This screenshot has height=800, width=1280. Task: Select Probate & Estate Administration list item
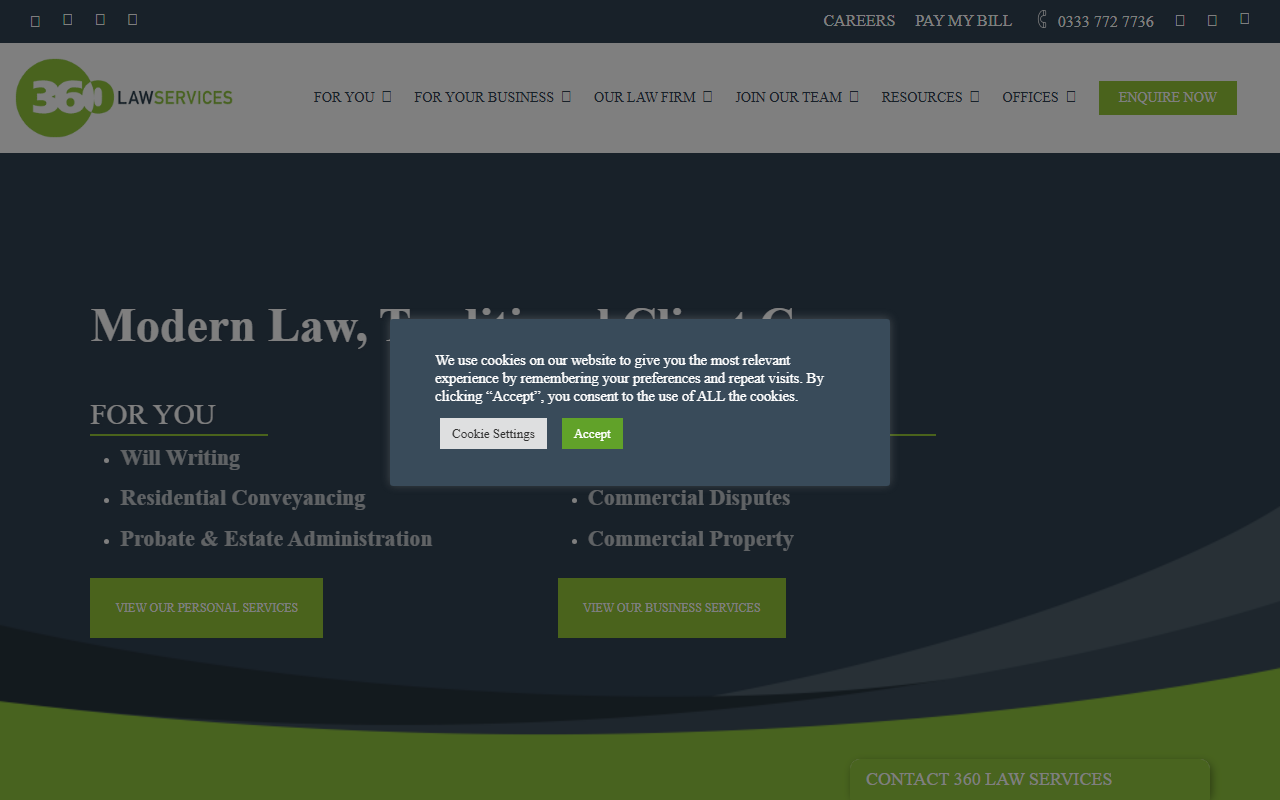tap(276, 539)
